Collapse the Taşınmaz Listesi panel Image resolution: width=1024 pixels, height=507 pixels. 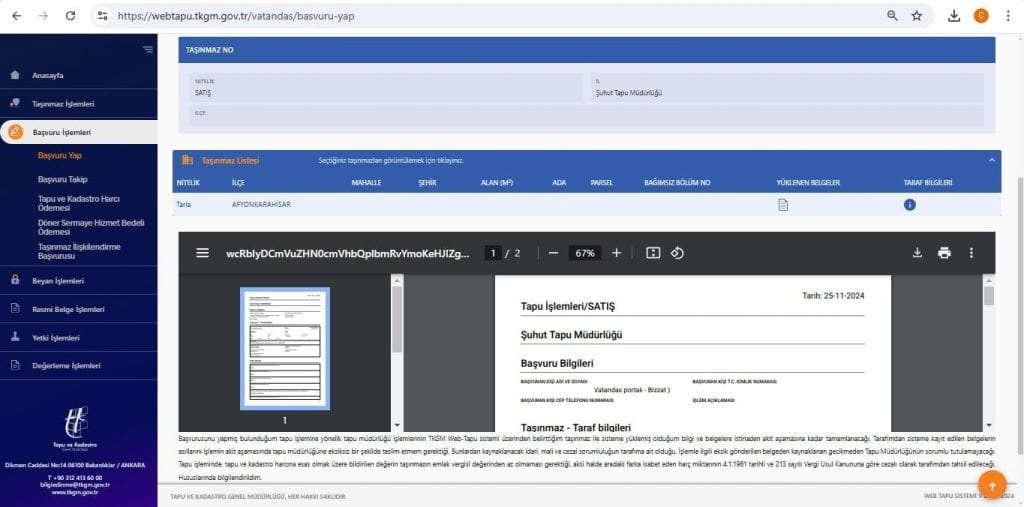(x=991, y=160)
